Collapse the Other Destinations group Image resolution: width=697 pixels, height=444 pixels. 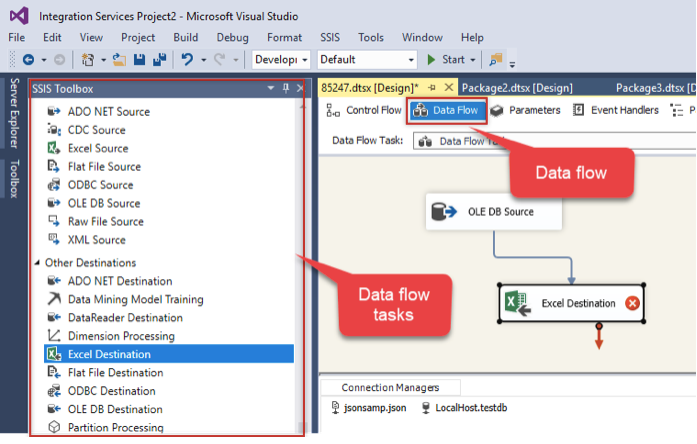click(x=37, y=263)
